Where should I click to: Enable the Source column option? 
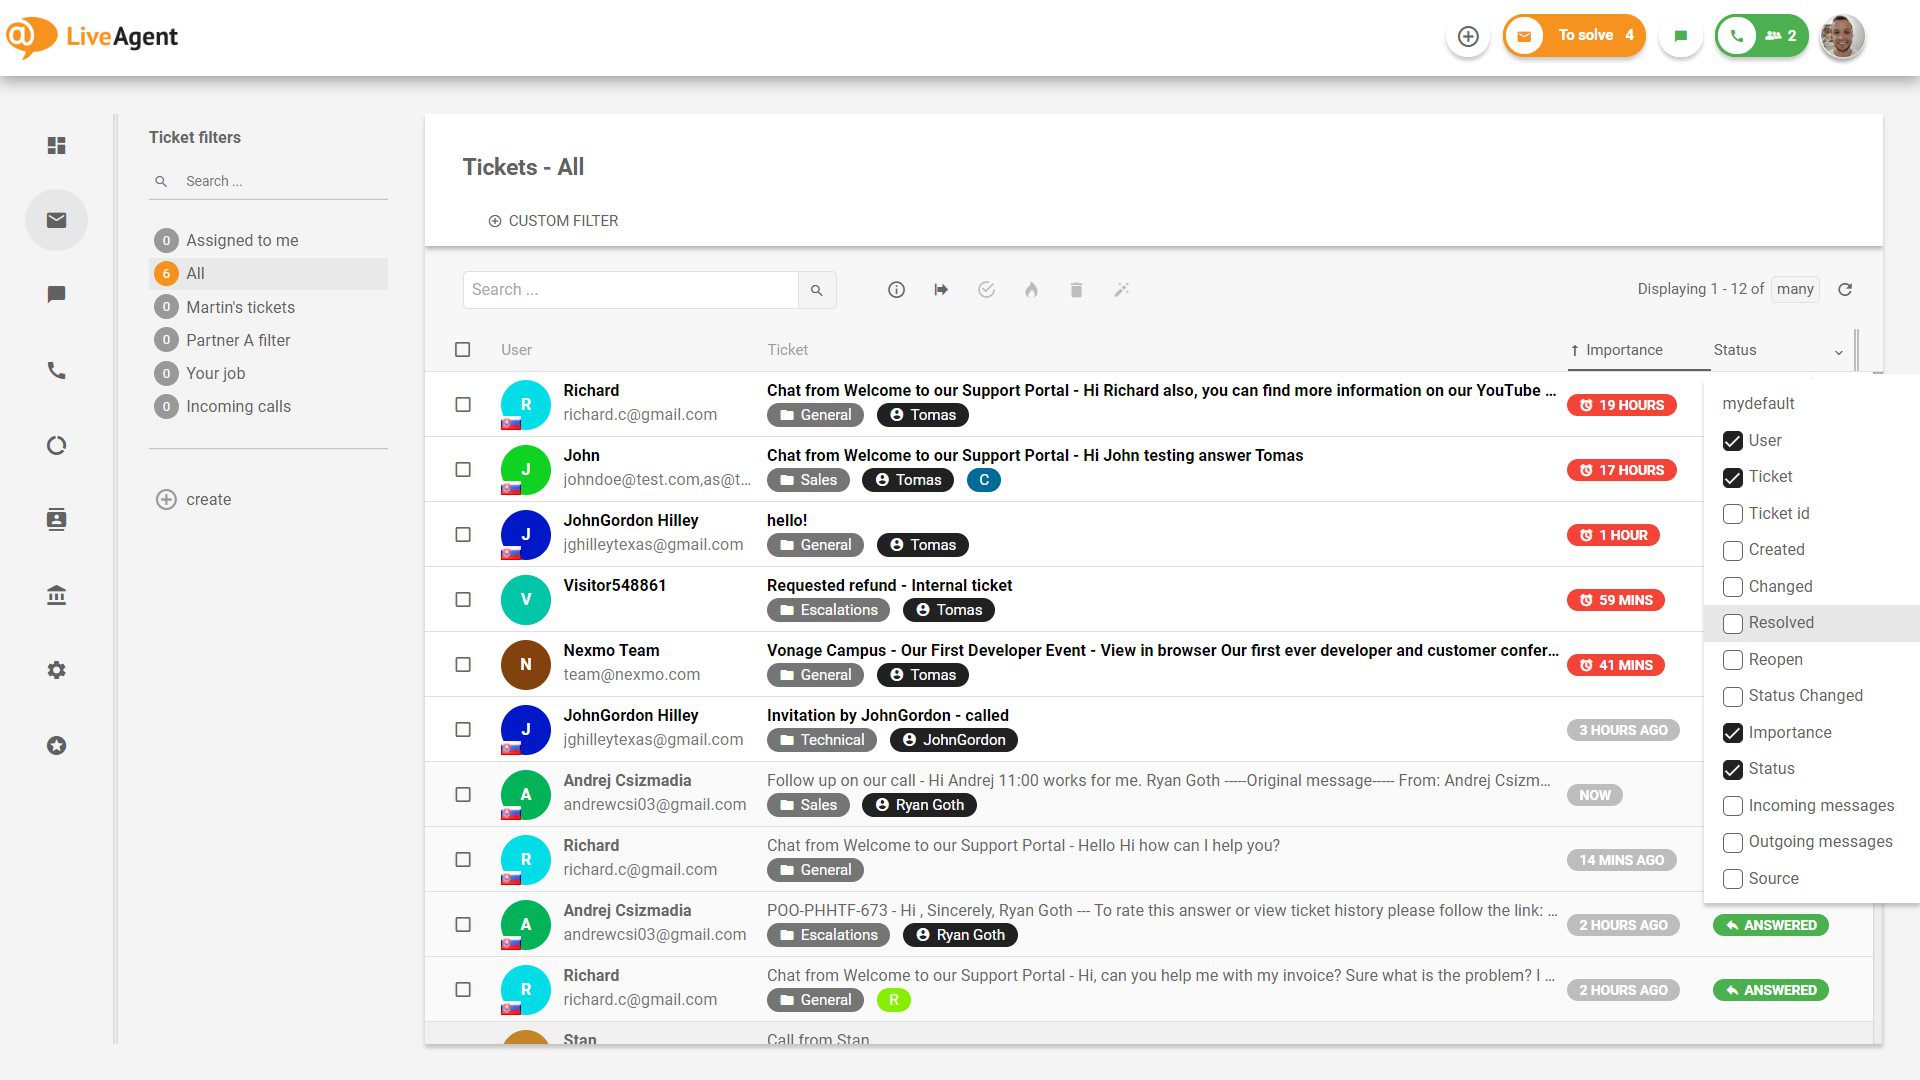(x=1733, y=879)
